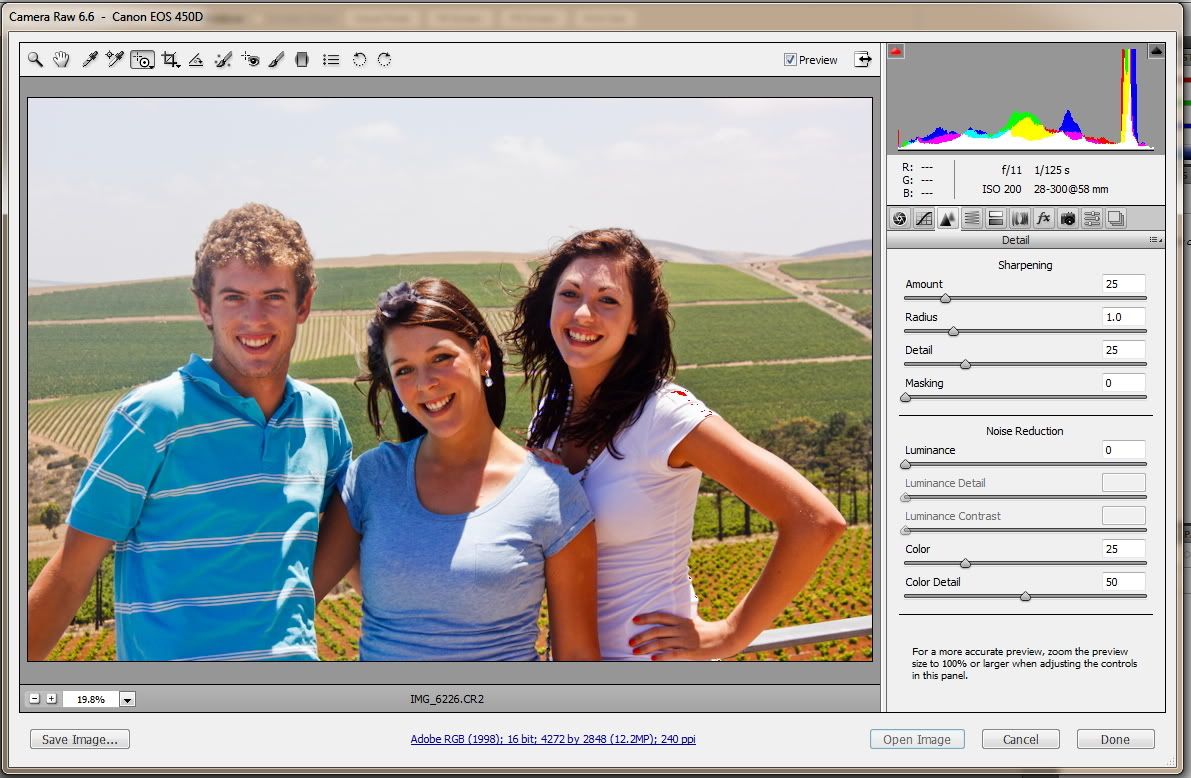Toggle highlight clipping warning in histogram
This screenshot has height=778, width=1191.
[x=1156, y=51]
